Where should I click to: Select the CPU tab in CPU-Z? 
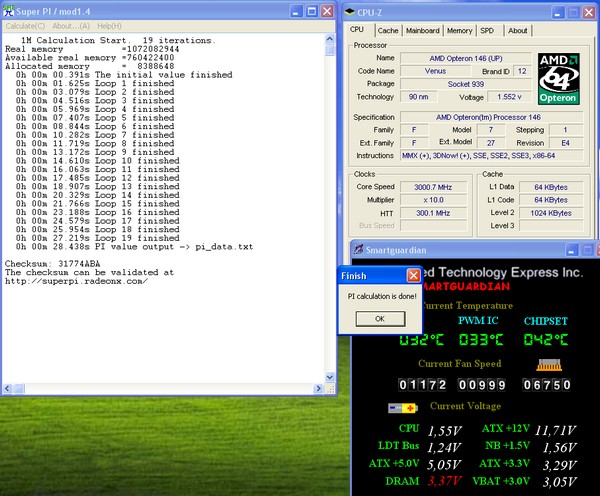[357, 29]
